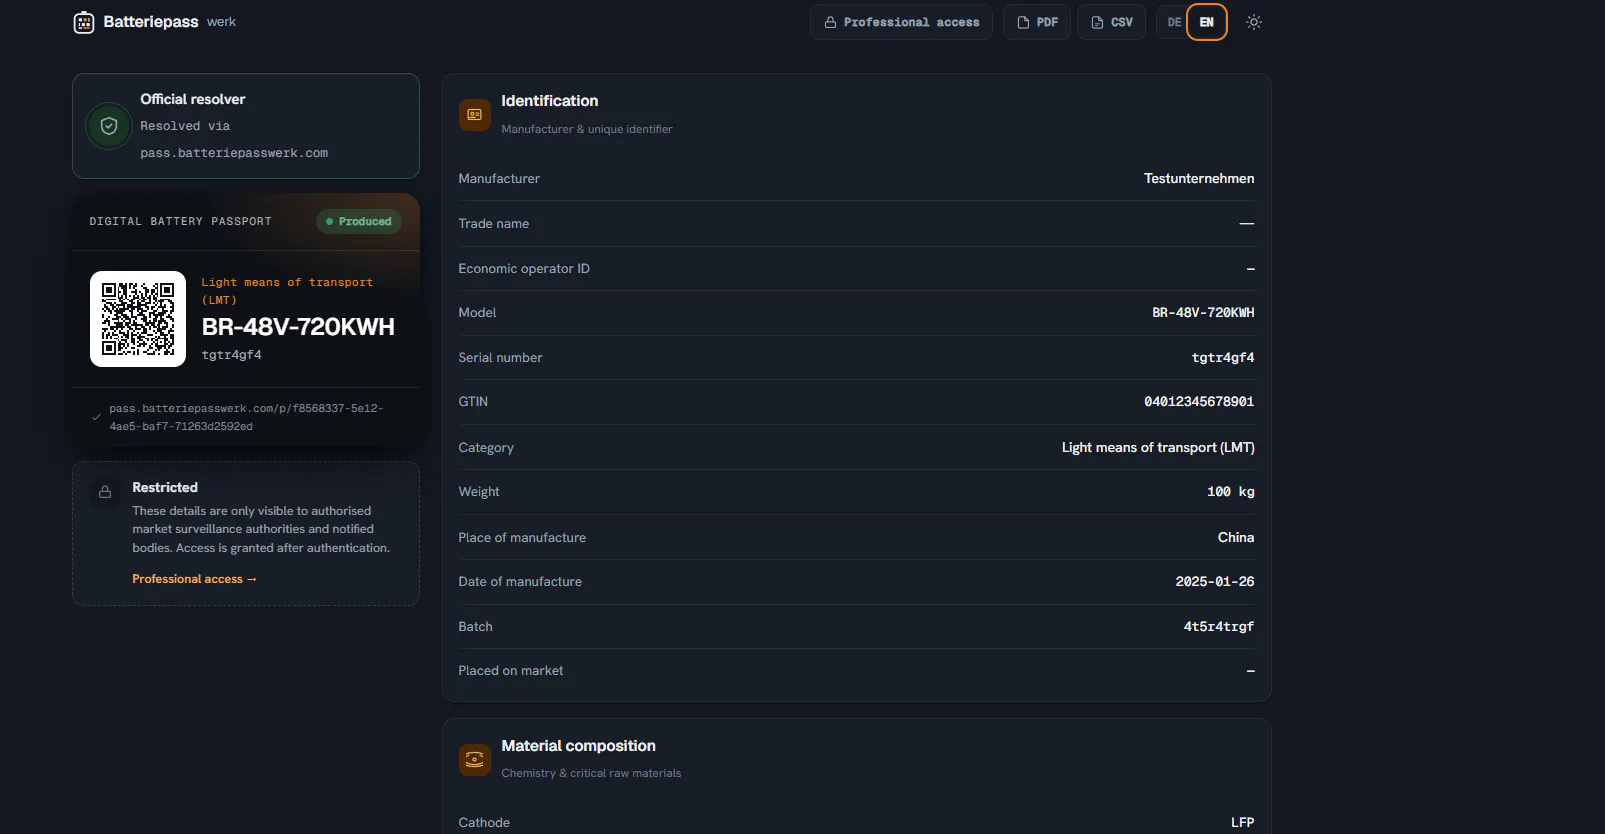Download the passport as PDF
This screenshot has height=834, width=1605.
(1037, 22)
